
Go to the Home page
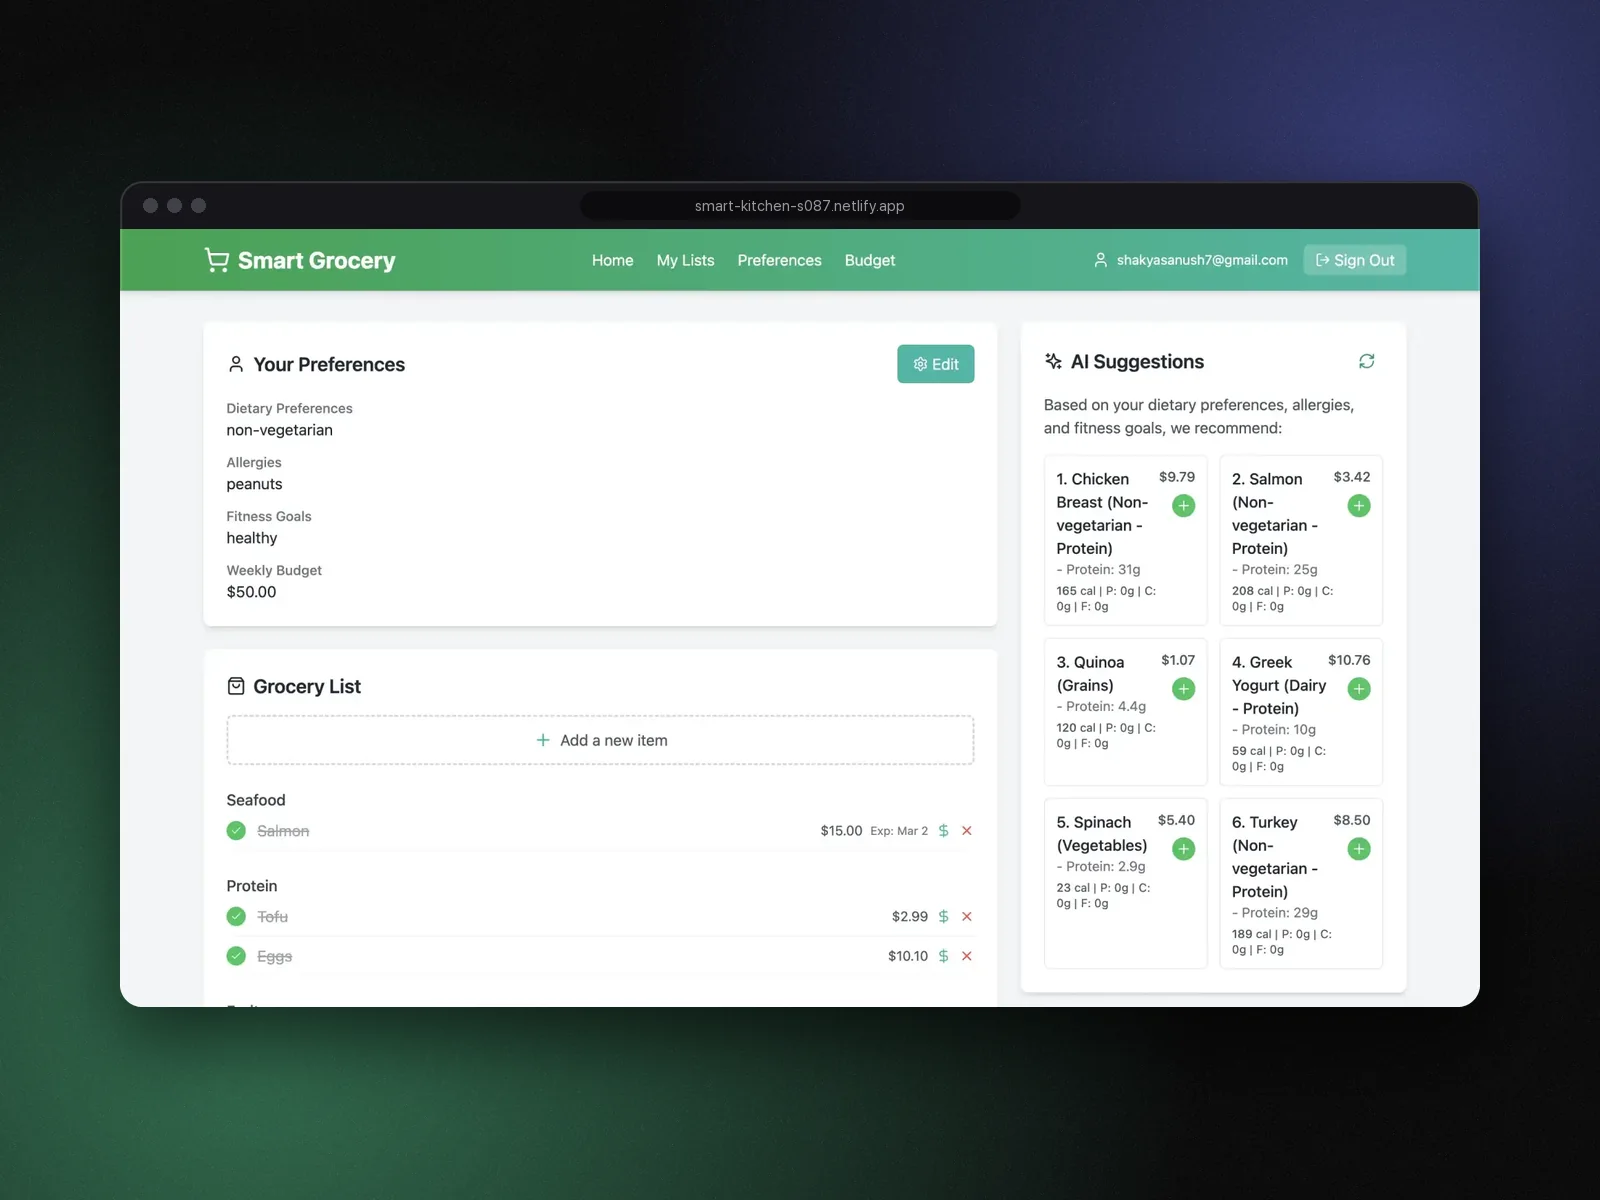click(x=612, y=260)
